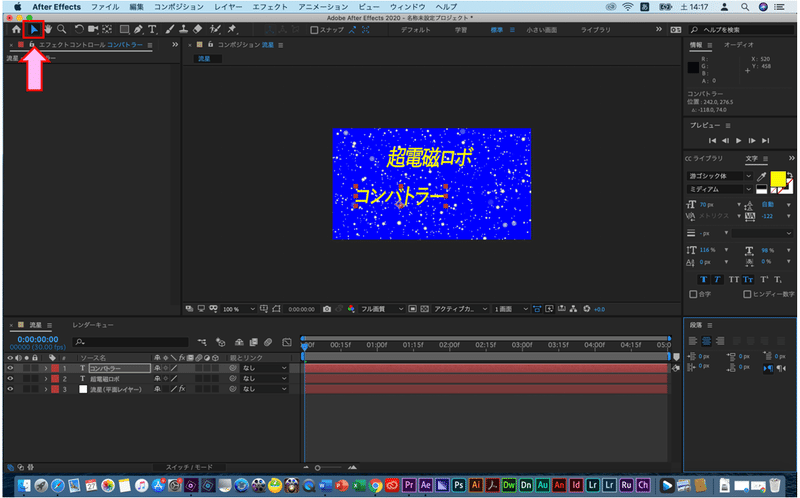
Task: Click the eyedropper in the Character panel
Action: [761, 177]
